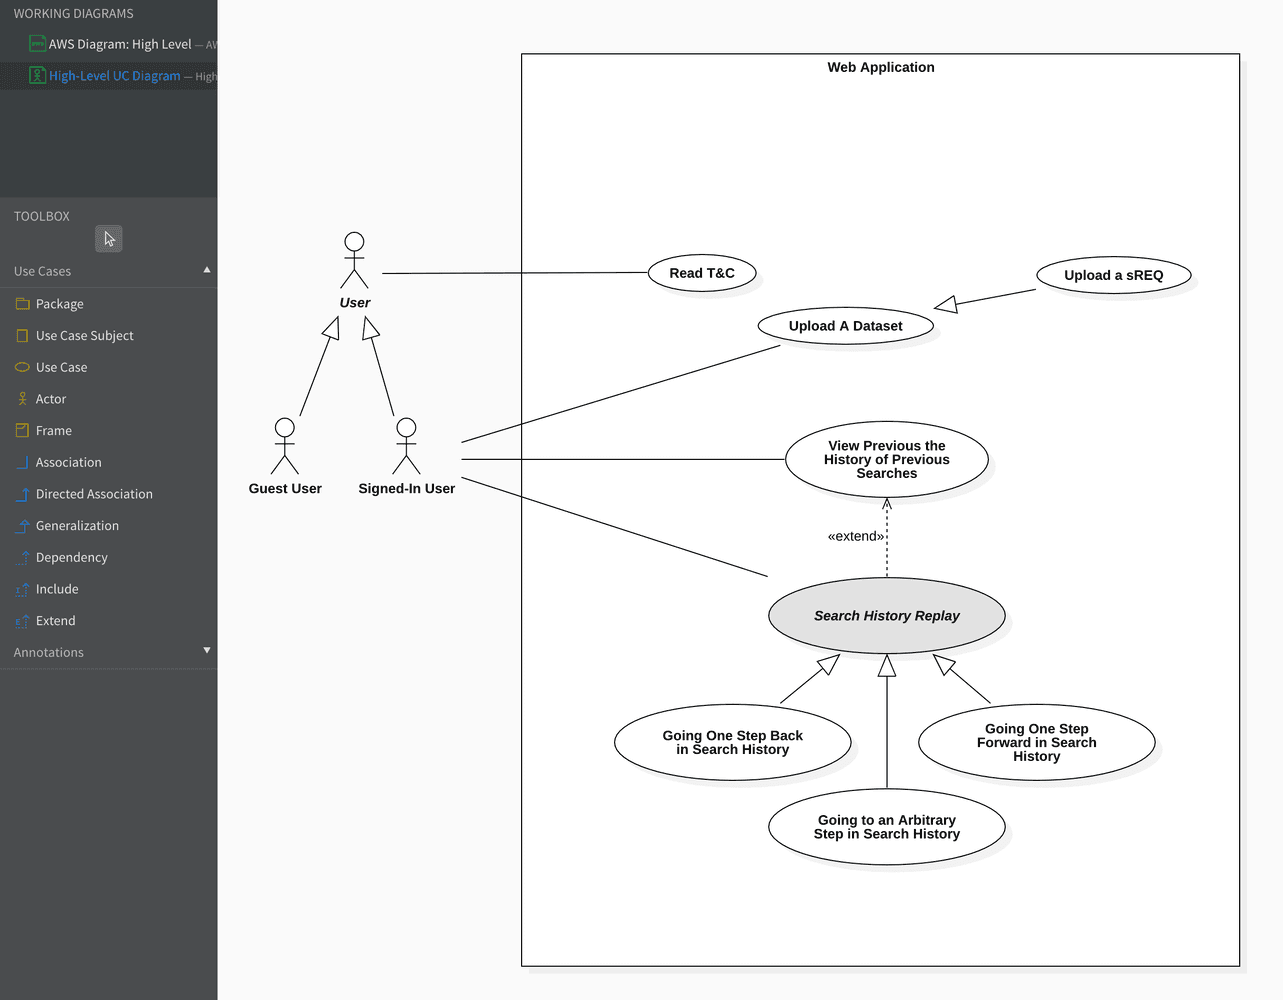Select the Read T&C use case
This screenshot has height=1000, width=1283.
[x=701, y=273]
